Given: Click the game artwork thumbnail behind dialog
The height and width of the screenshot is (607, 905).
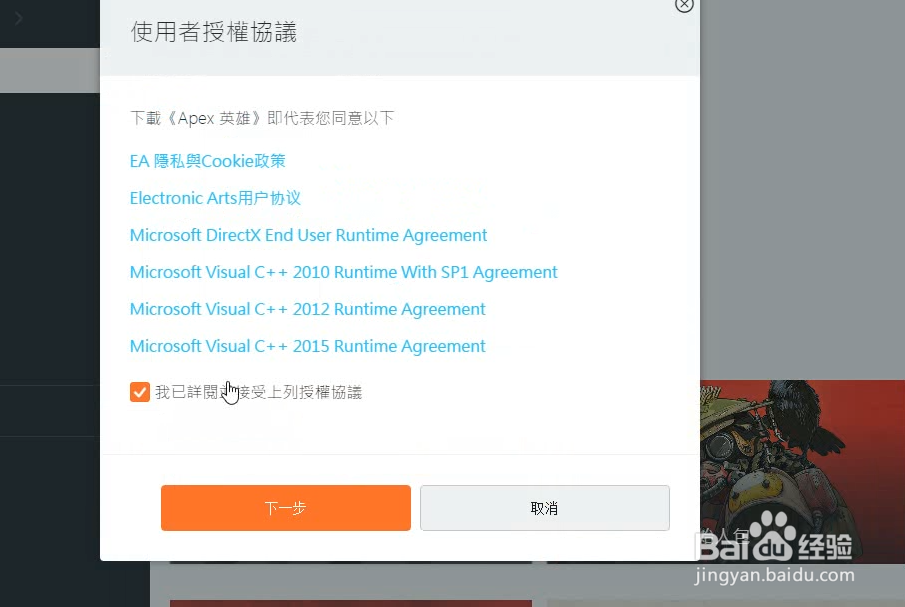Looking at the screenshot, I should click(x=802, y=470).
